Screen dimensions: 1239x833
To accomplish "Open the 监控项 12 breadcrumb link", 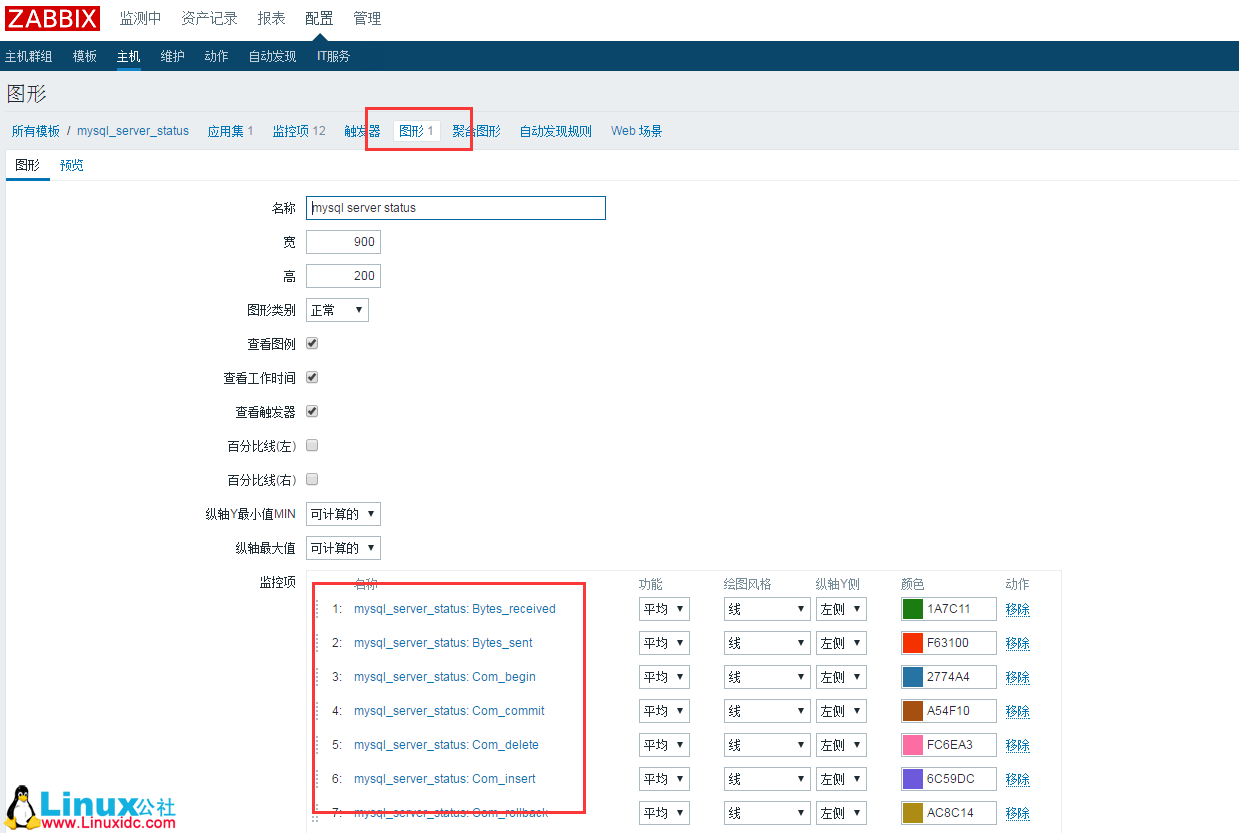I will pyautogui.click(x=298, y=130).
